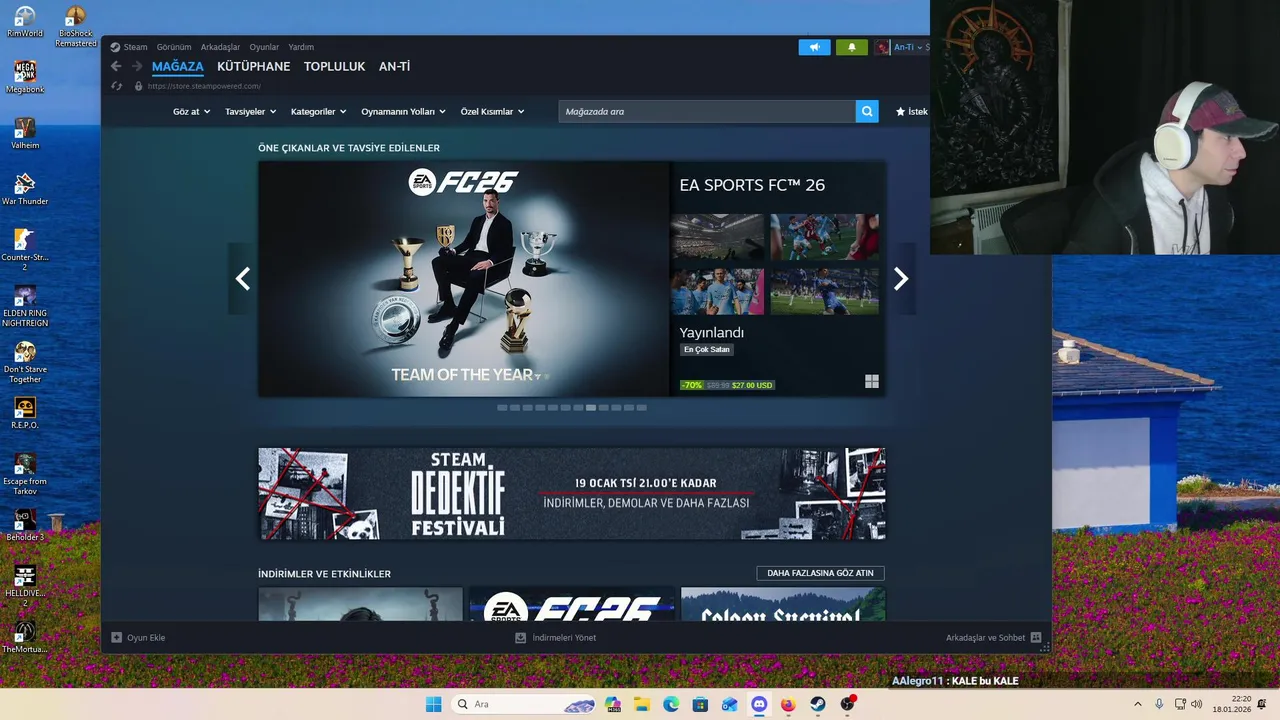Open the Görünüm menu
Image resolution: width=1280 pixels, height=720 pixels.
[x=174, y=47]
